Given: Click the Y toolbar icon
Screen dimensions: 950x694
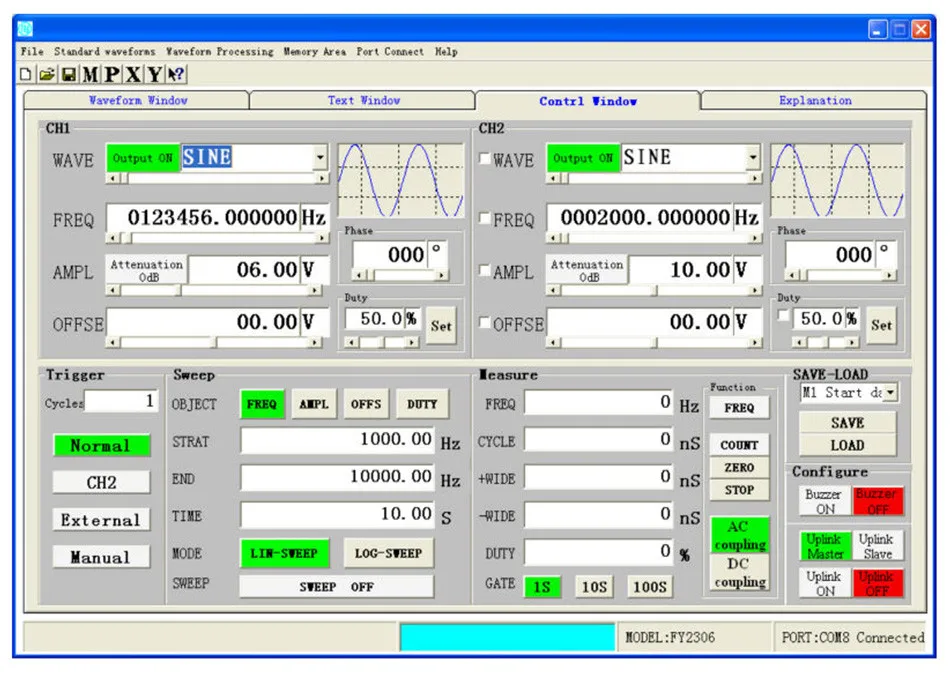Looking at the screenshot, I should click(x=154, y=74).
